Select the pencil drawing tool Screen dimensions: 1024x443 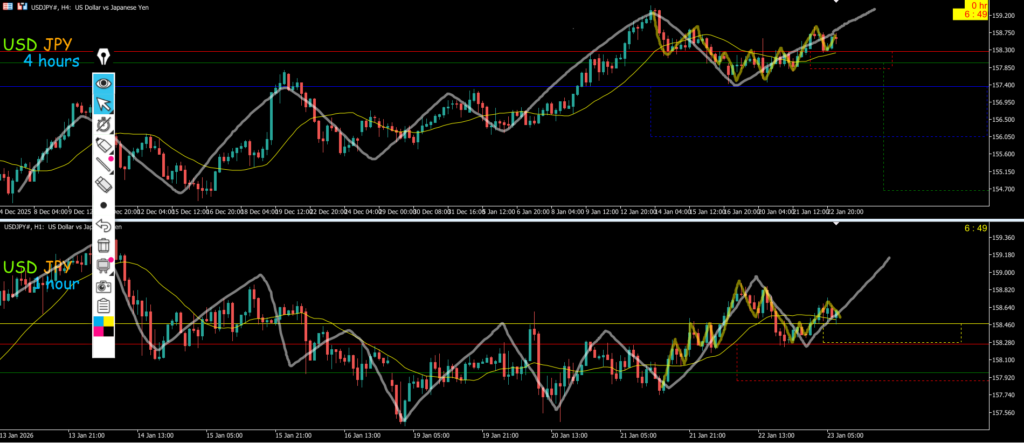click(104, 145)
